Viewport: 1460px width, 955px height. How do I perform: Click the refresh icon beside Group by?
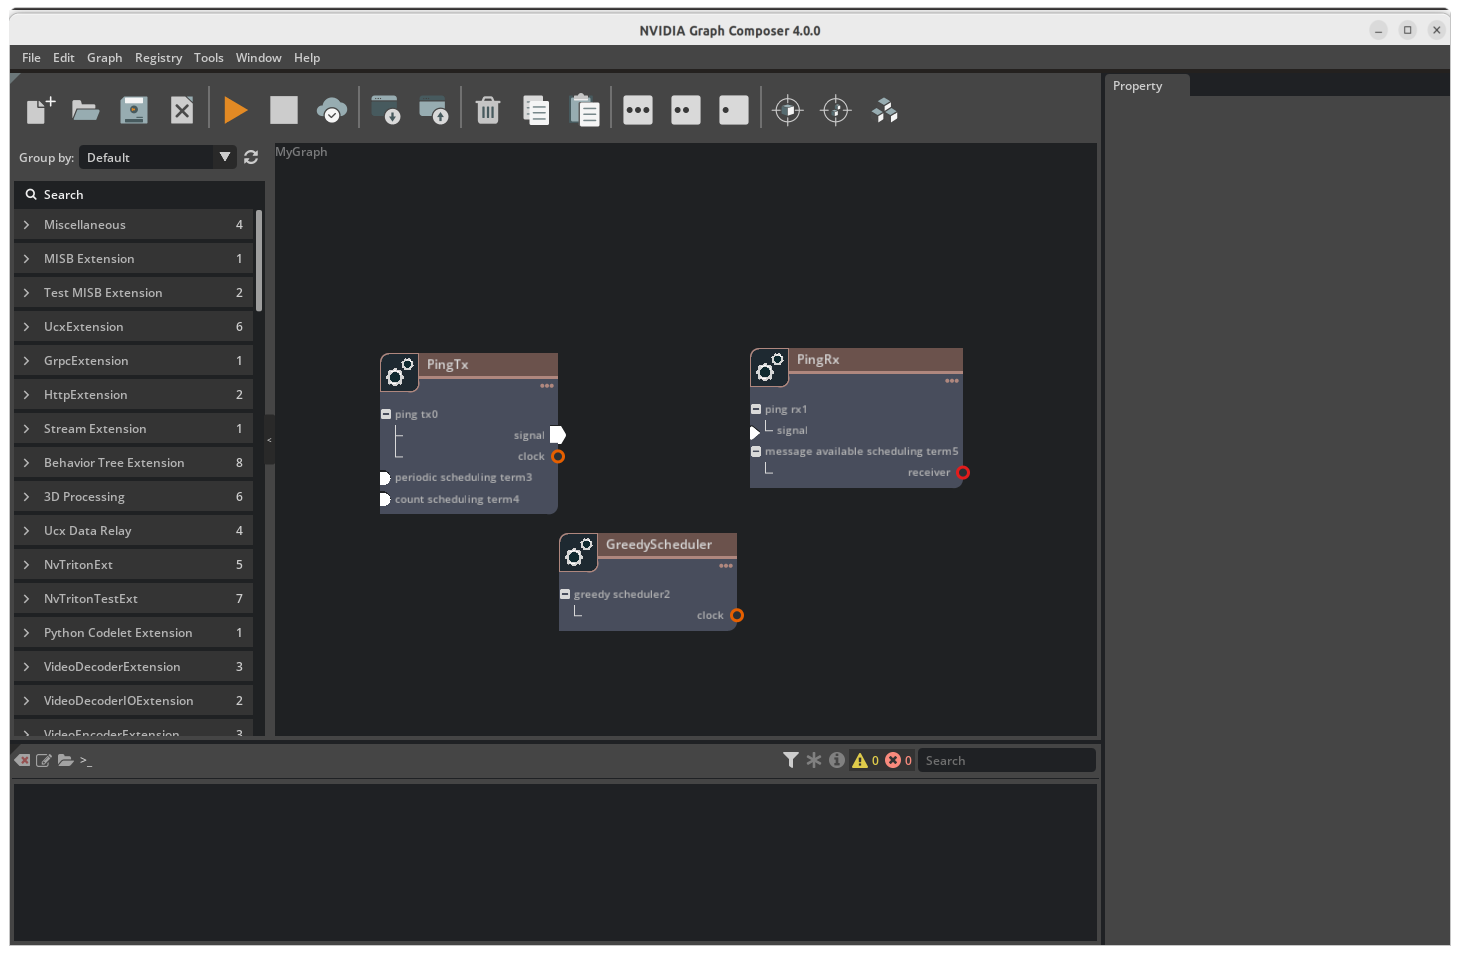[x=251, y=157]
